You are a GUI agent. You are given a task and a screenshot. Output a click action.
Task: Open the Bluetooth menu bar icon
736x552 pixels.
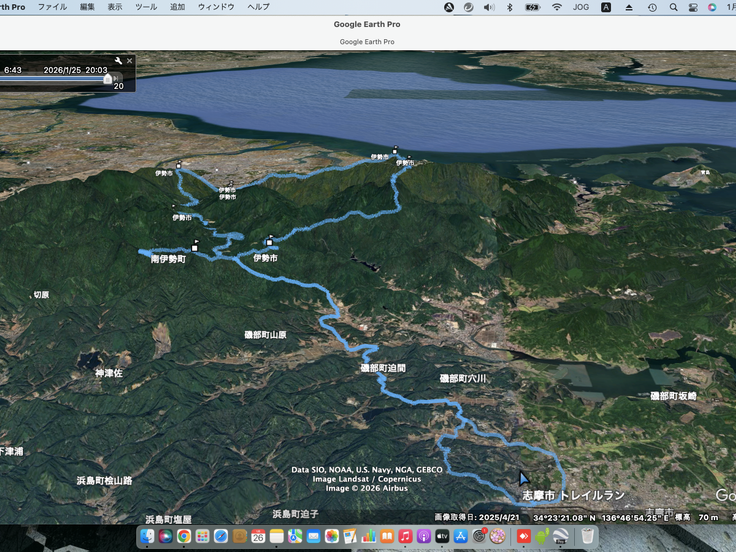pos(509,7)
